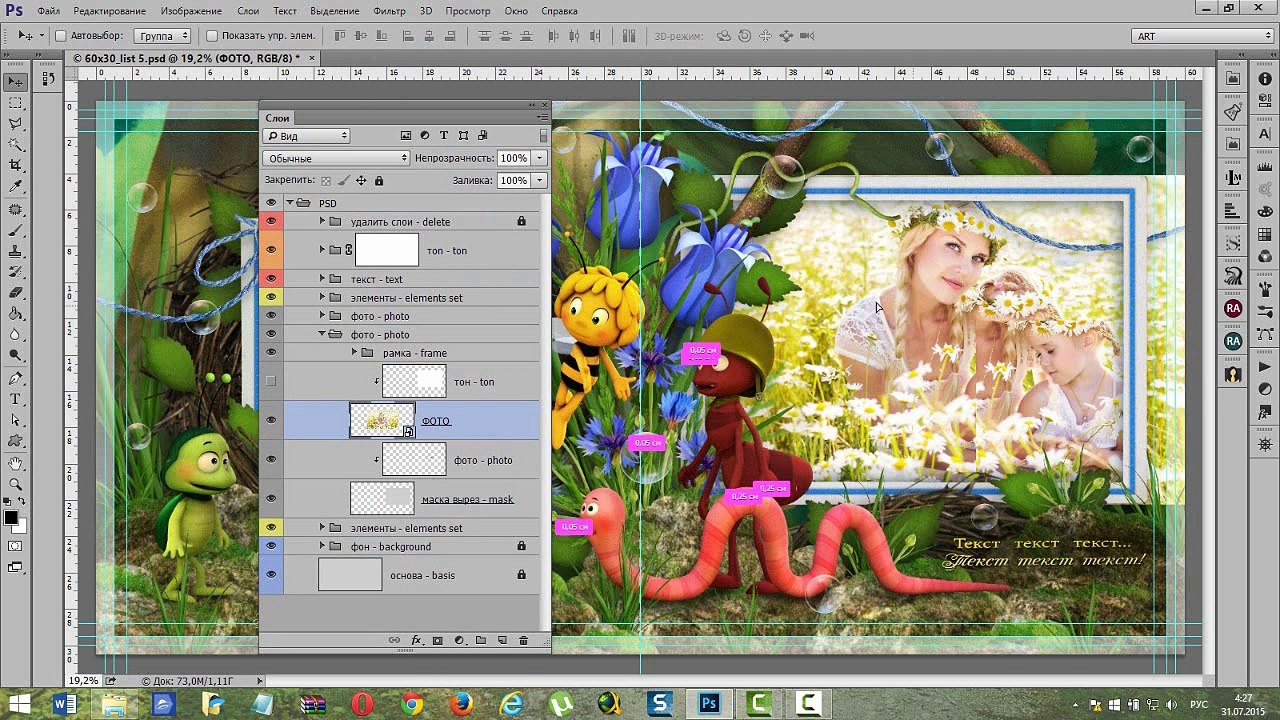
Task: Select the Healing Brush tool
Action: click(16, 210)
